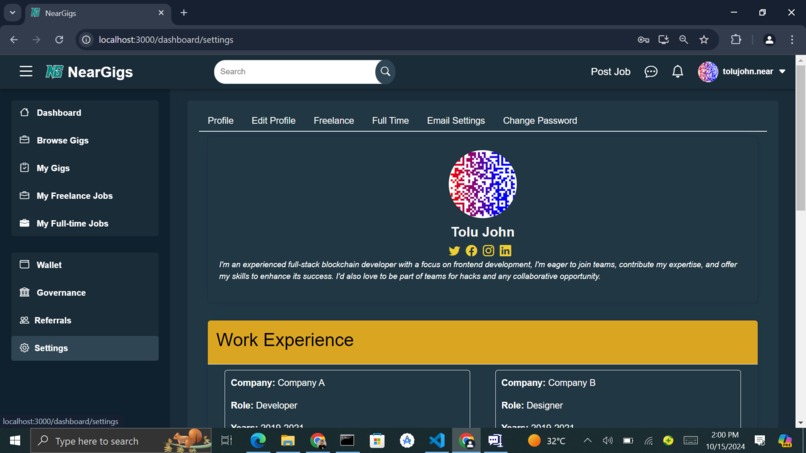Click the Role: Developer text

point(264,405)
